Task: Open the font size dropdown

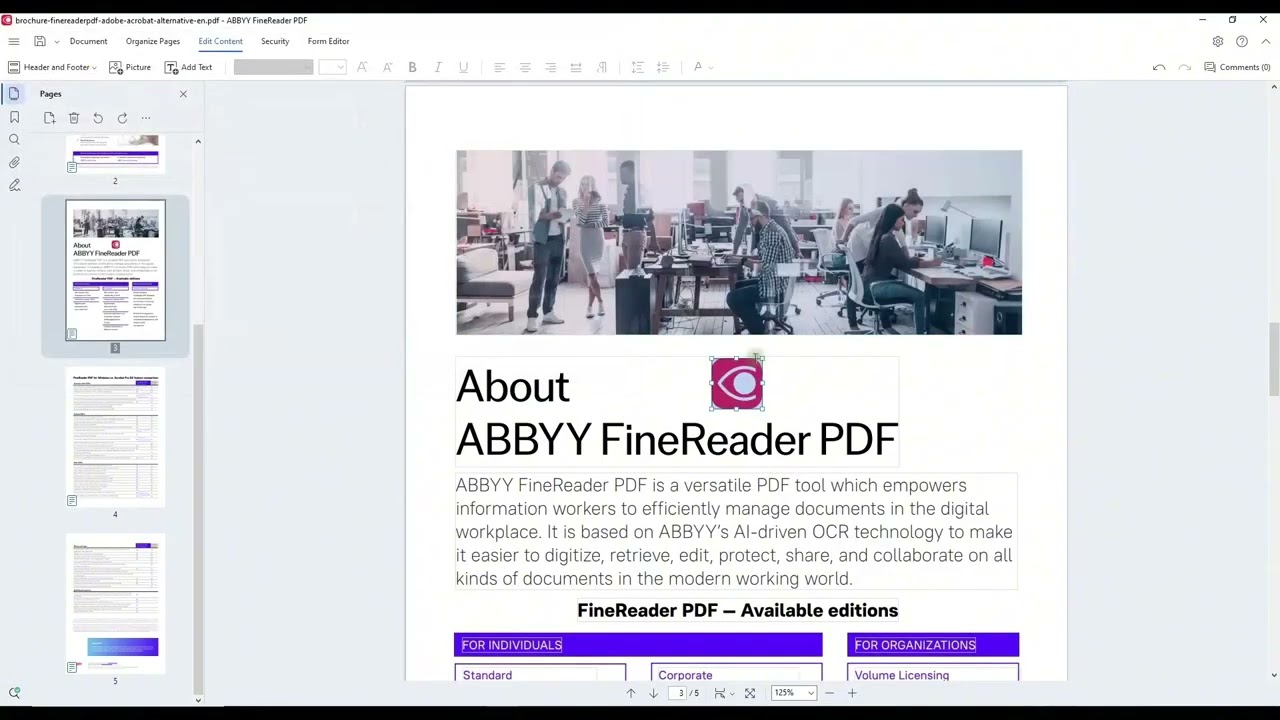Action: pos(332,67)
